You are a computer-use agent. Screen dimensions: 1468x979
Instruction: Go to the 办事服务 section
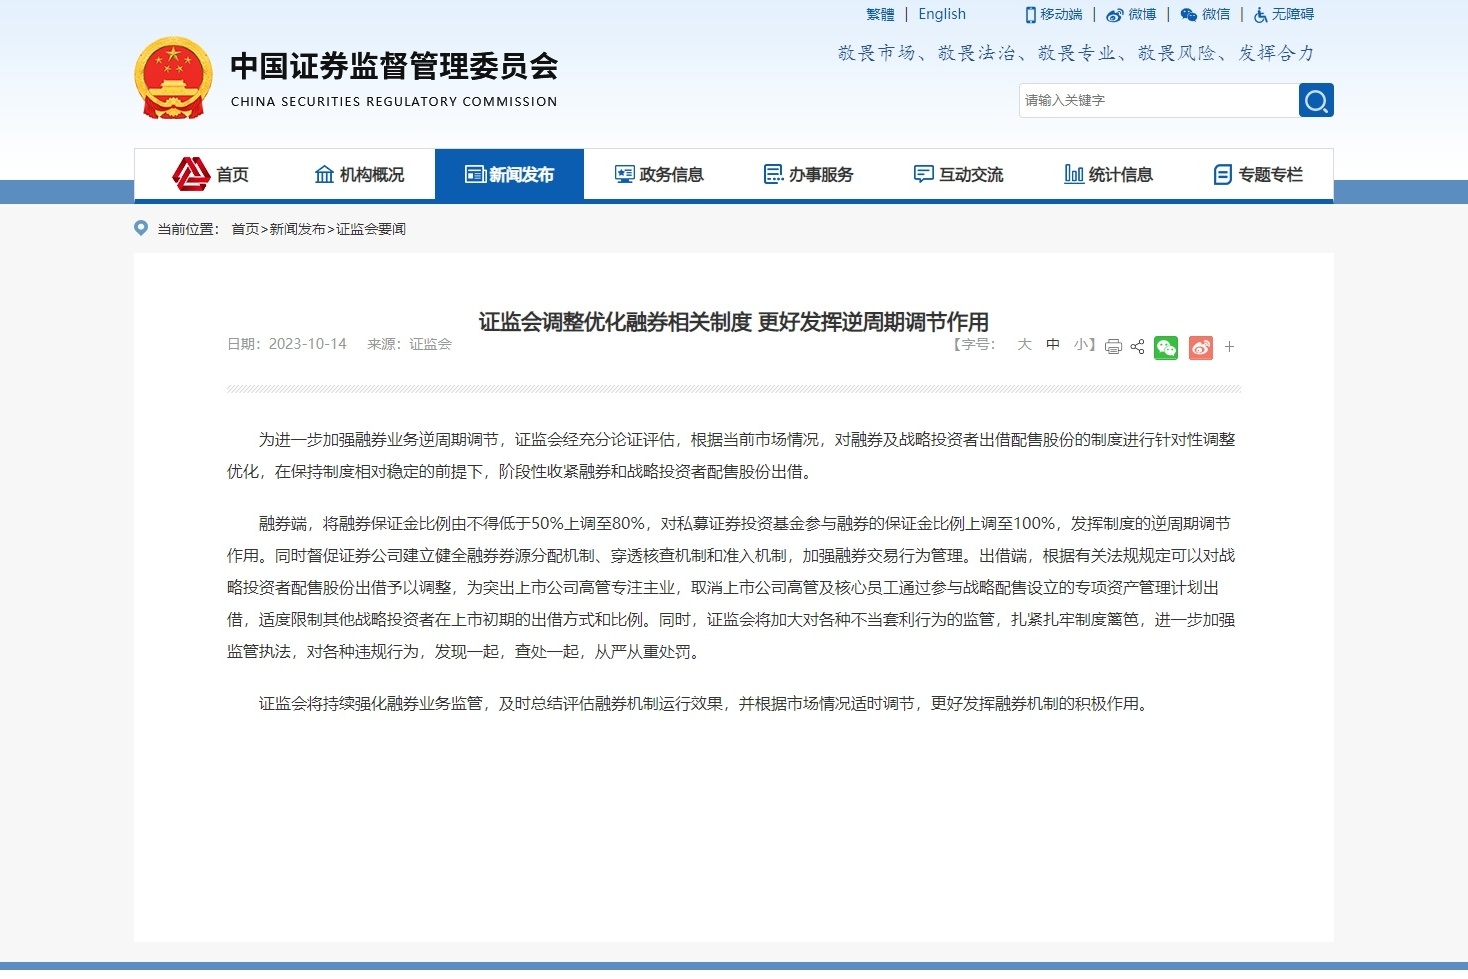[x=808, y=175]
